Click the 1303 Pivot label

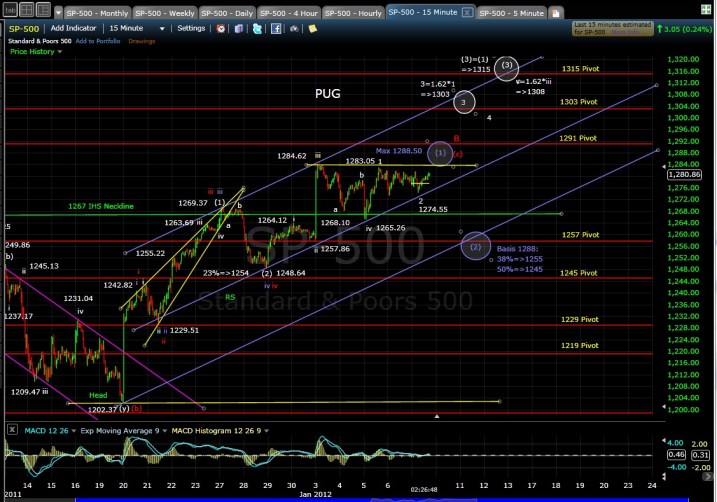tap(578, 102)
